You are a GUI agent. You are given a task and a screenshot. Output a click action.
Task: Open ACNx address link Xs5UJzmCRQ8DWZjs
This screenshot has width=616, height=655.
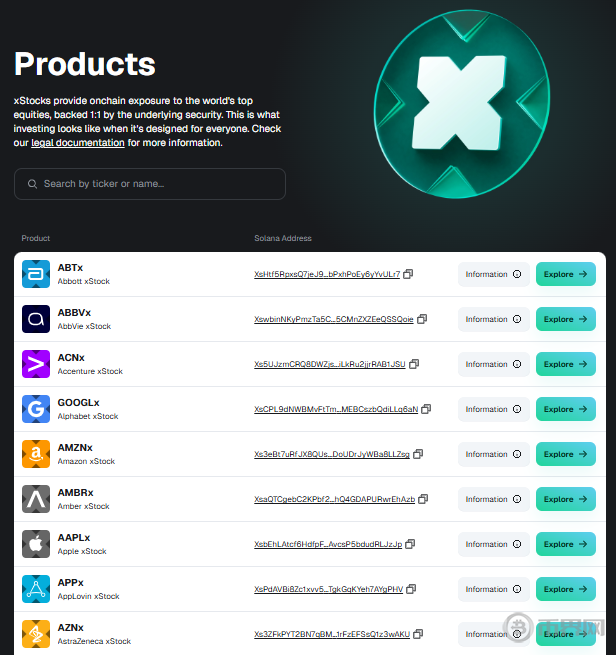click(x=330, y=364)
